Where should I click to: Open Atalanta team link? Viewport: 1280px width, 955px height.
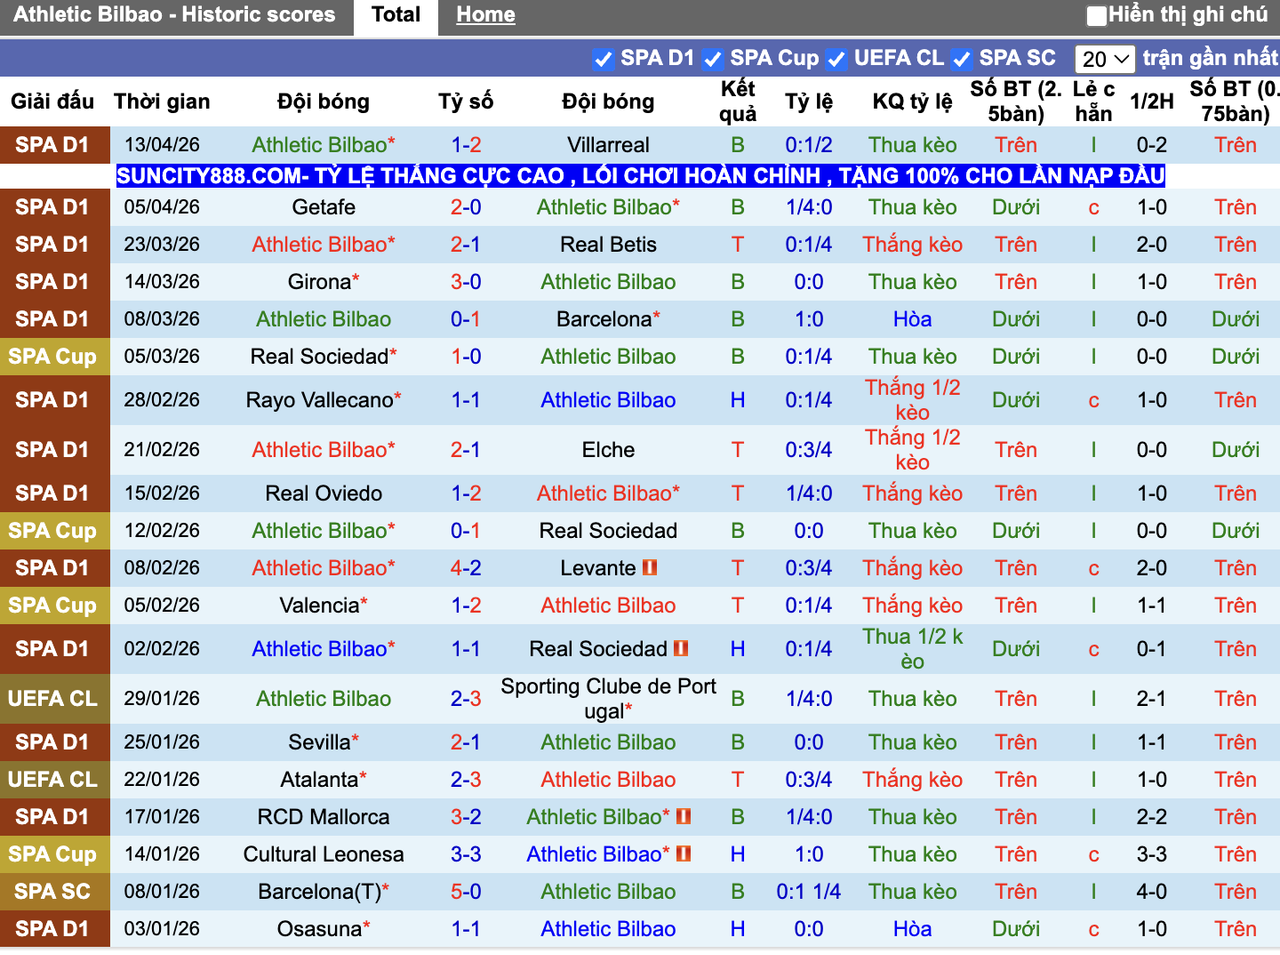(319, 779)
